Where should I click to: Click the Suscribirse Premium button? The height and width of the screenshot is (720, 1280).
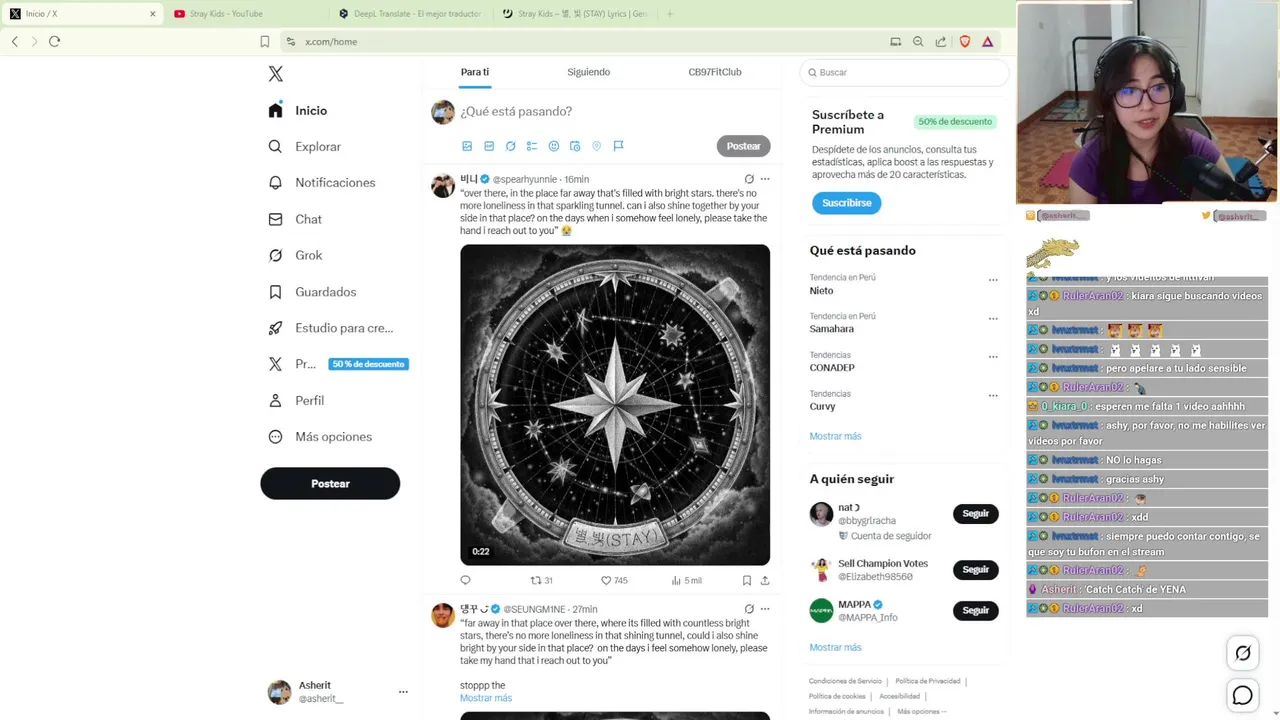coord(846,203)
